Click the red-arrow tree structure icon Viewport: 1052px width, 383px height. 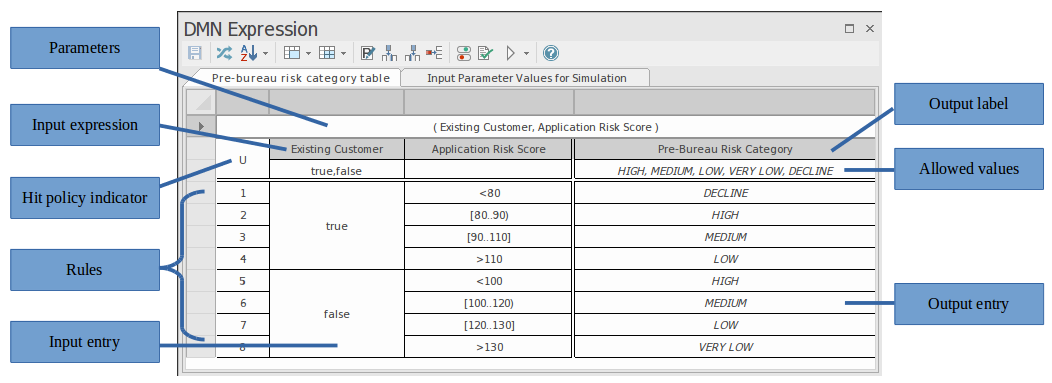[x=435, y=53]
